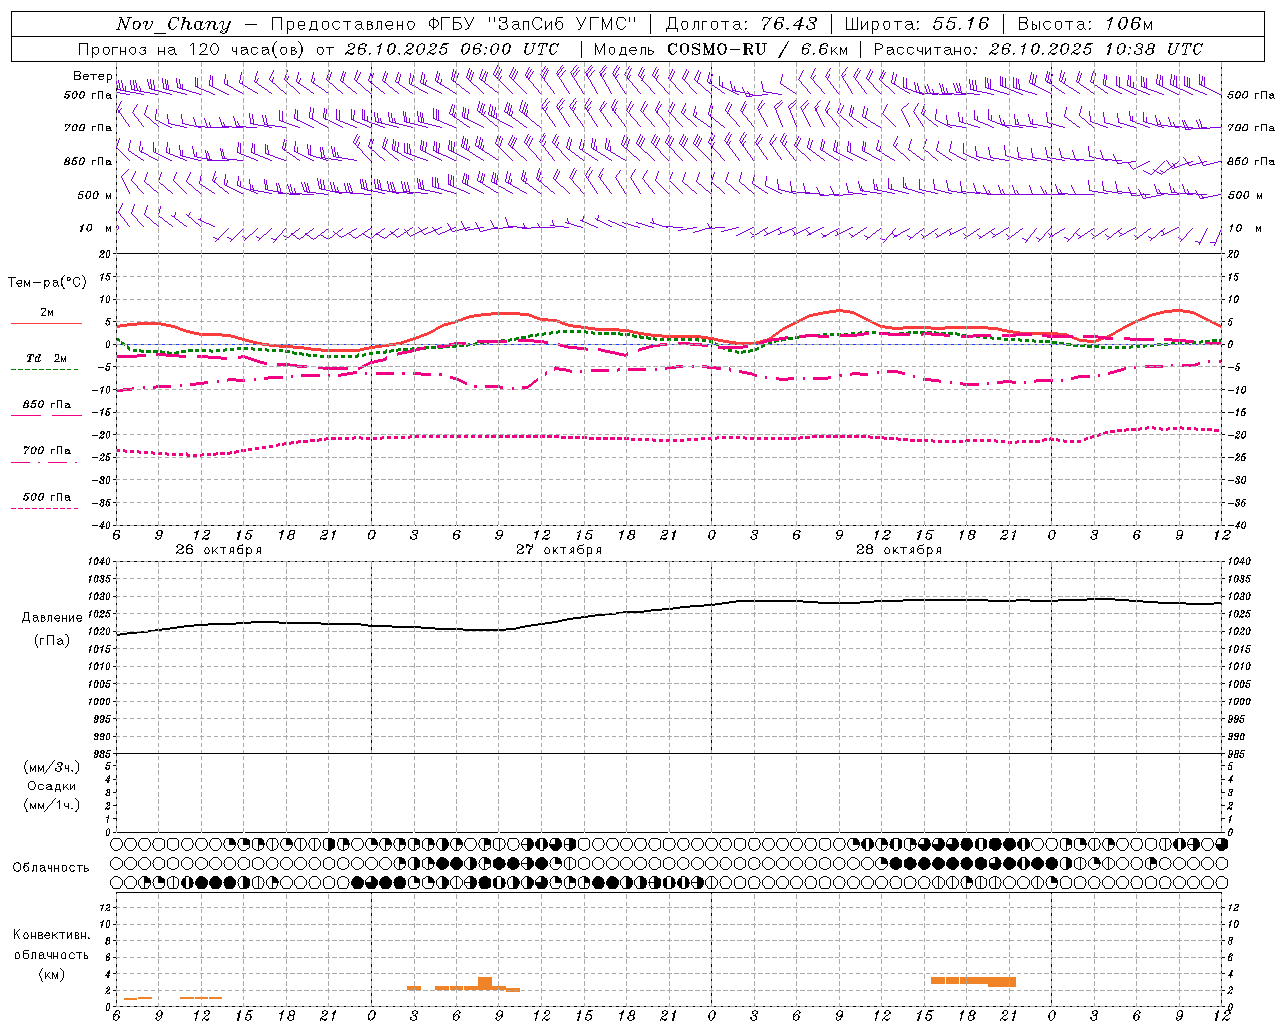Click the dotted pink line sample under 500 гПа

pyautogui.click(x=44, y=508)
